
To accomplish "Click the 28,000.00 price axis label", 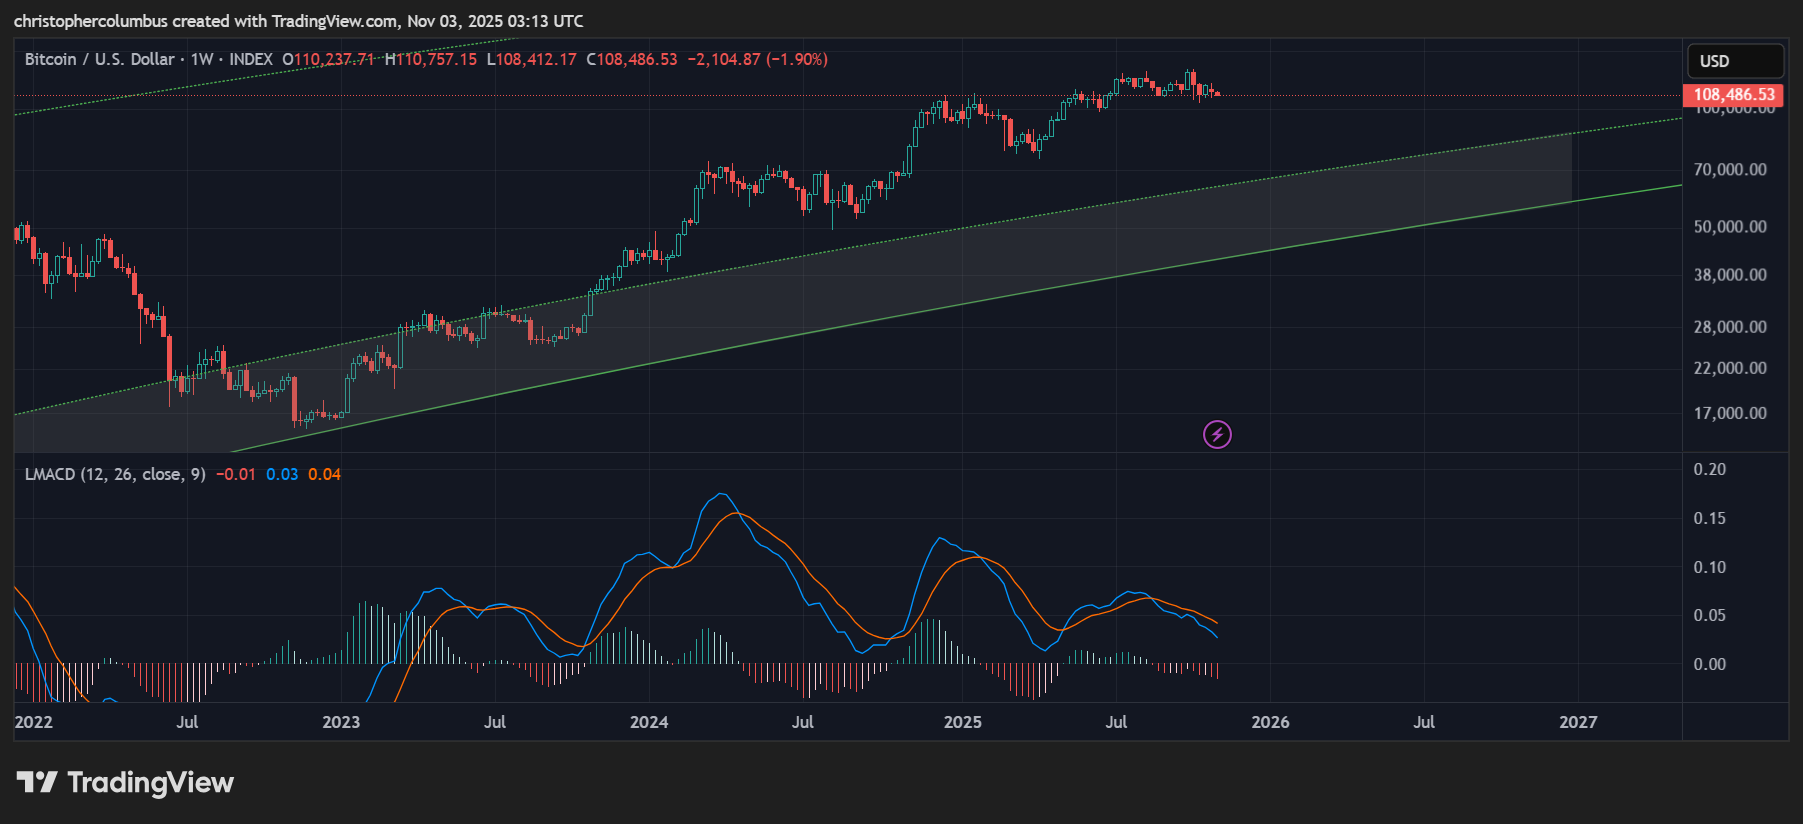I will tap(1730, 327).
